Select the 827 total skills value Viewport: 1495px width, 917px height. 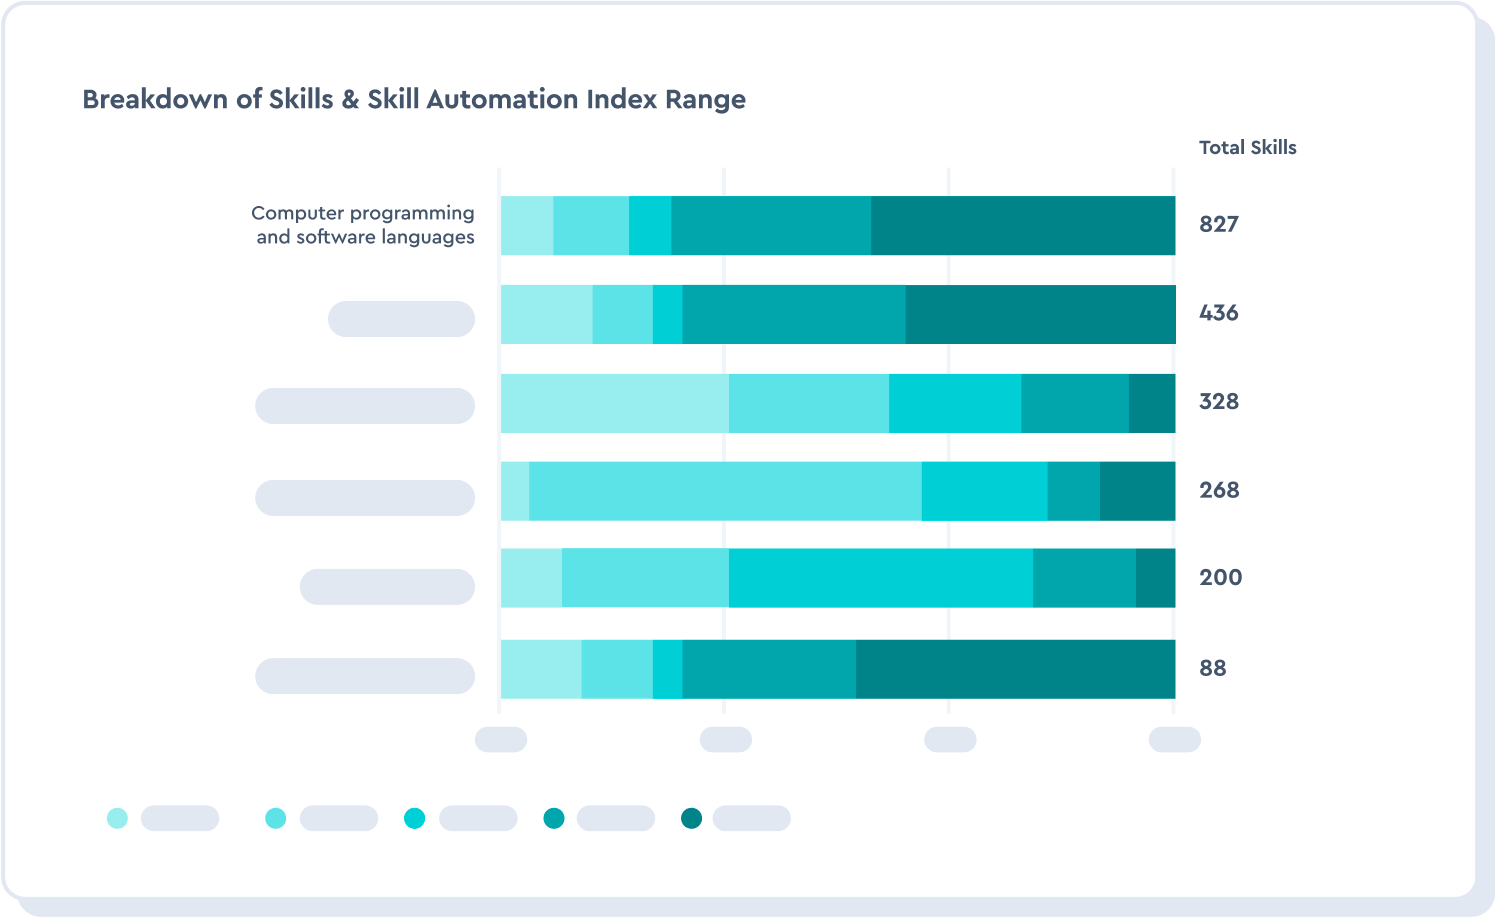point(1219,224)
